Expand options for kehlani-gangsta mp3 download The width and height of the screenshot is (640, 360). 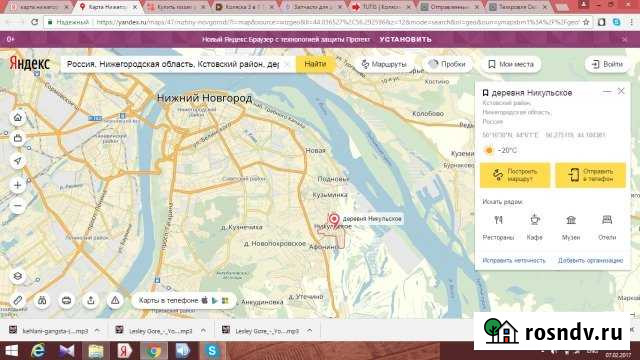[97, 331]
